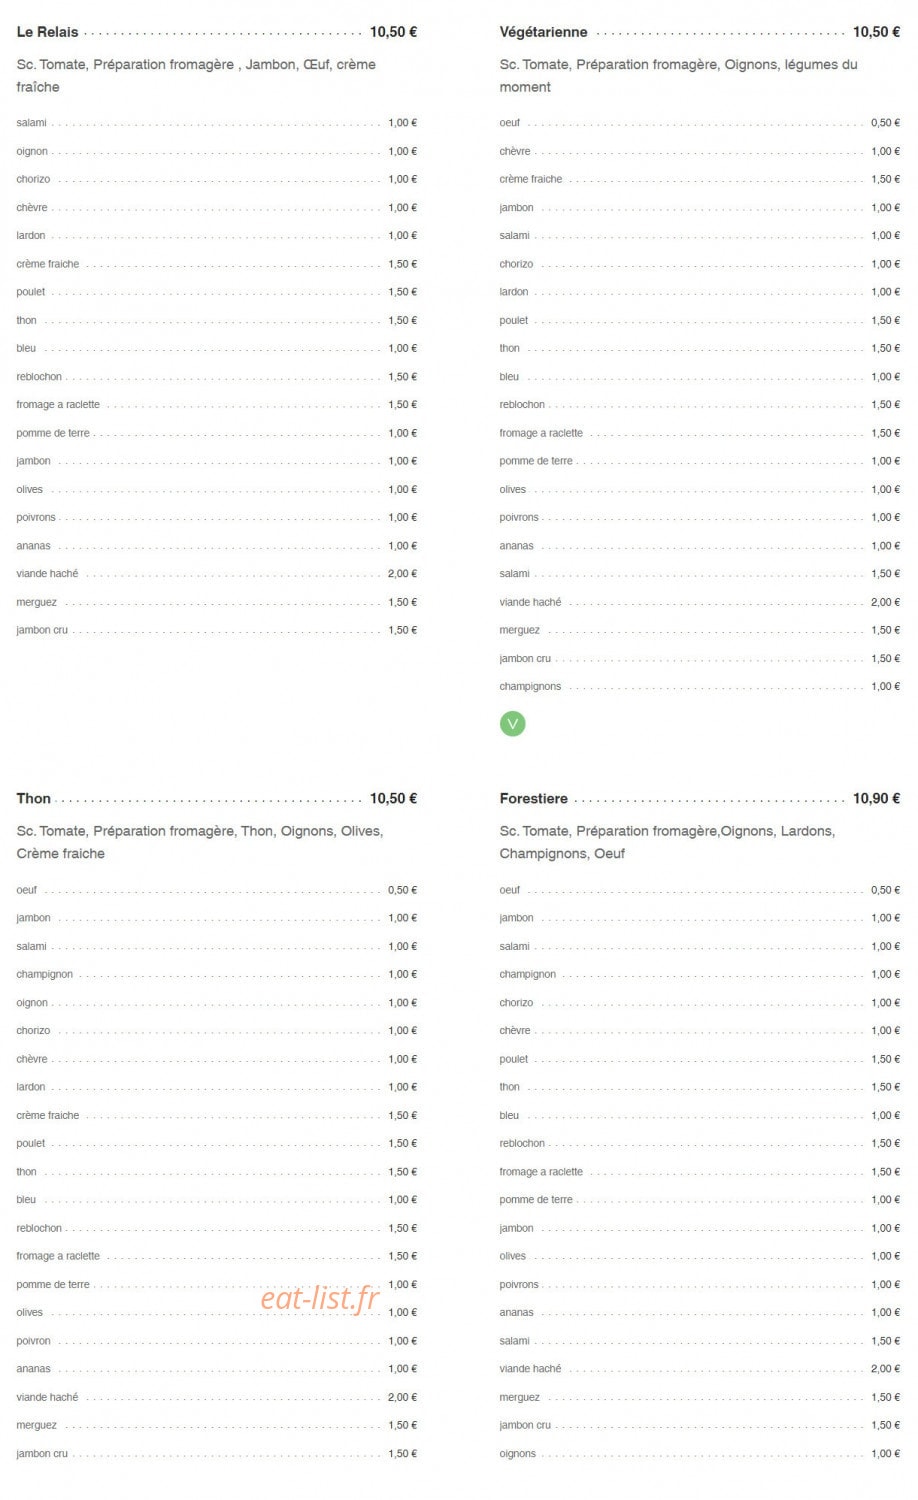
Task: Choose jambon cru supplement under Le Relais
Action: [x=217, y=630]
